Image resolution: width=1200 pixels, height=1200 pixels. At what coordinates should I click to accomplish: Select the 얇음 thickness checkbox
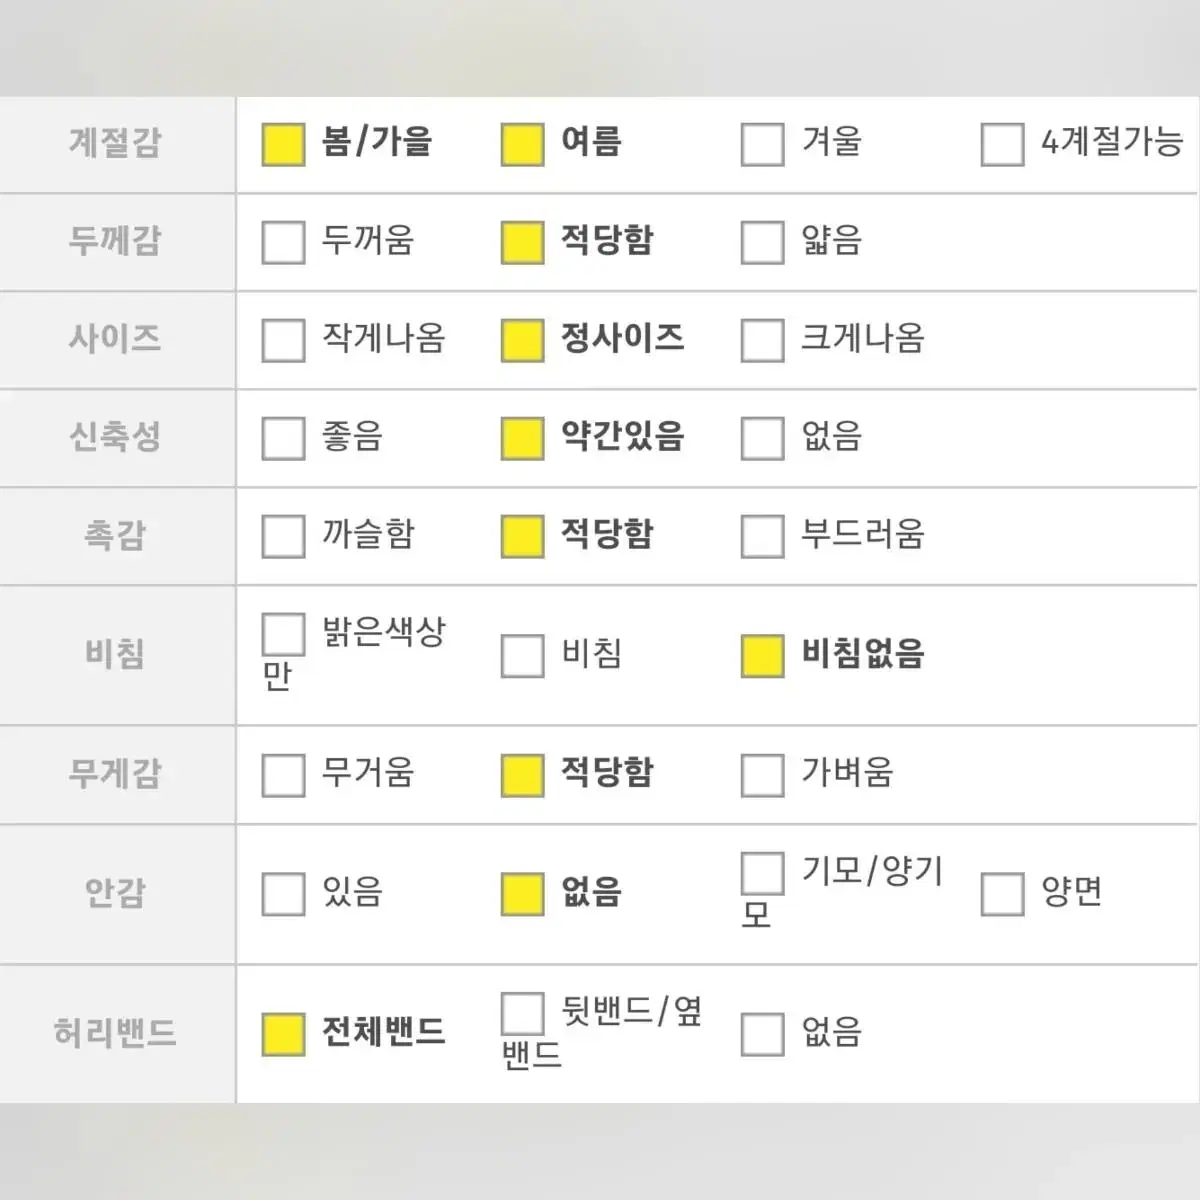(762, 242)
